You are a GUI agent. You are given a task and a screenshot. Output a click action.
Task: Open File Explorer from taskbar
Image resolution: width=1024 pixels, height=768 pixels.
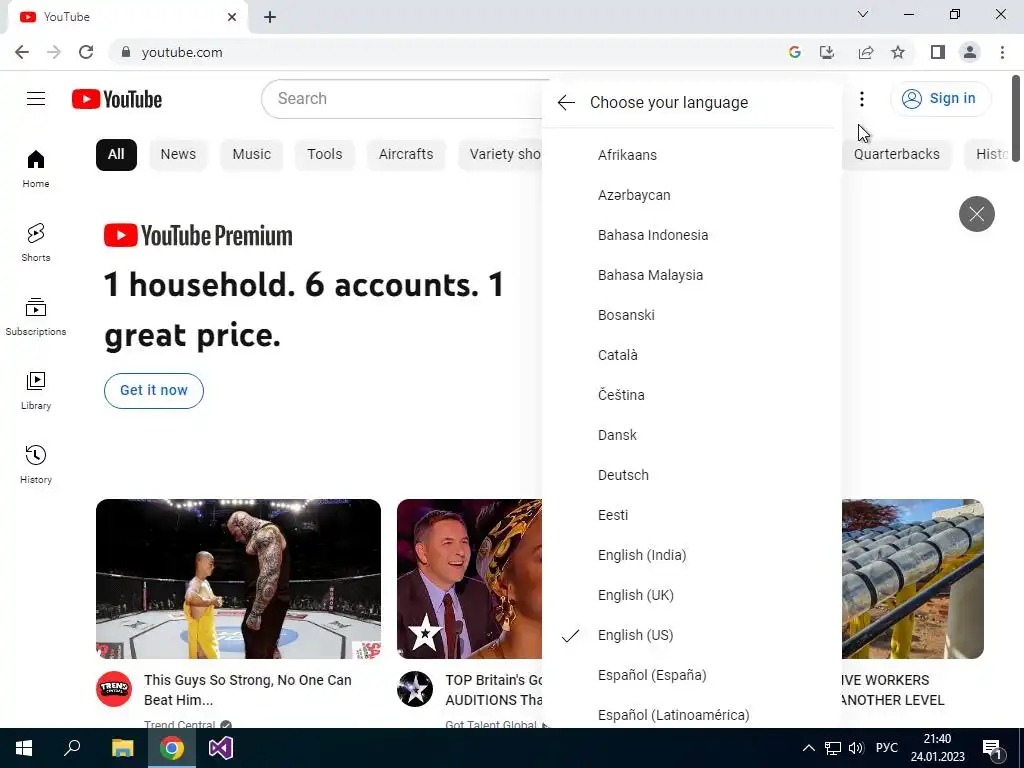(122, 748)
